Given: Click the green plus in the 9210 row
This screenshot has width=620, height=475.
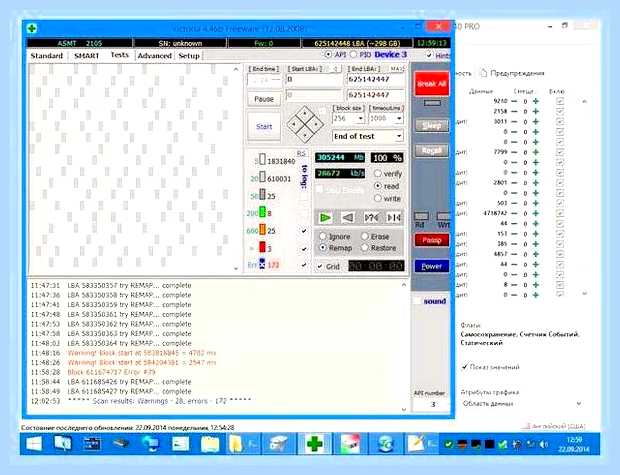Looking at the screenshot, I should (536, 101).
